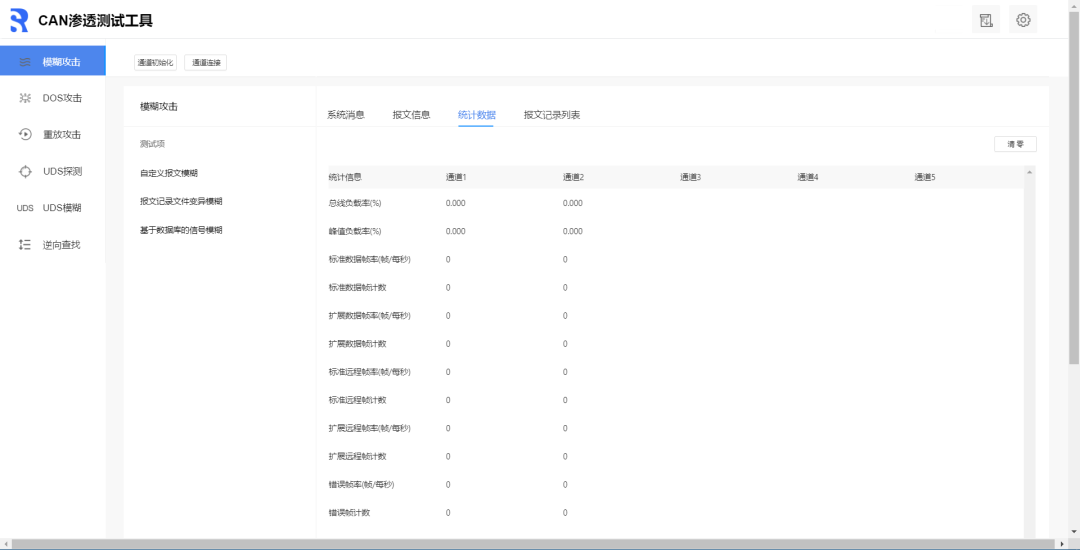Click the fuzz attack (模糊攻击) sidebar icon

pyautogui.click(x=25, y=62)
